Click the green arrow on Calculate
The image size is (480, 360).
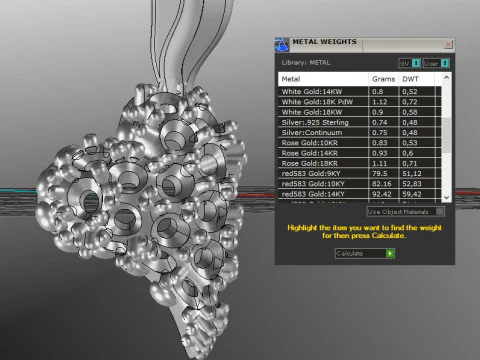click(x=390, y=253)
